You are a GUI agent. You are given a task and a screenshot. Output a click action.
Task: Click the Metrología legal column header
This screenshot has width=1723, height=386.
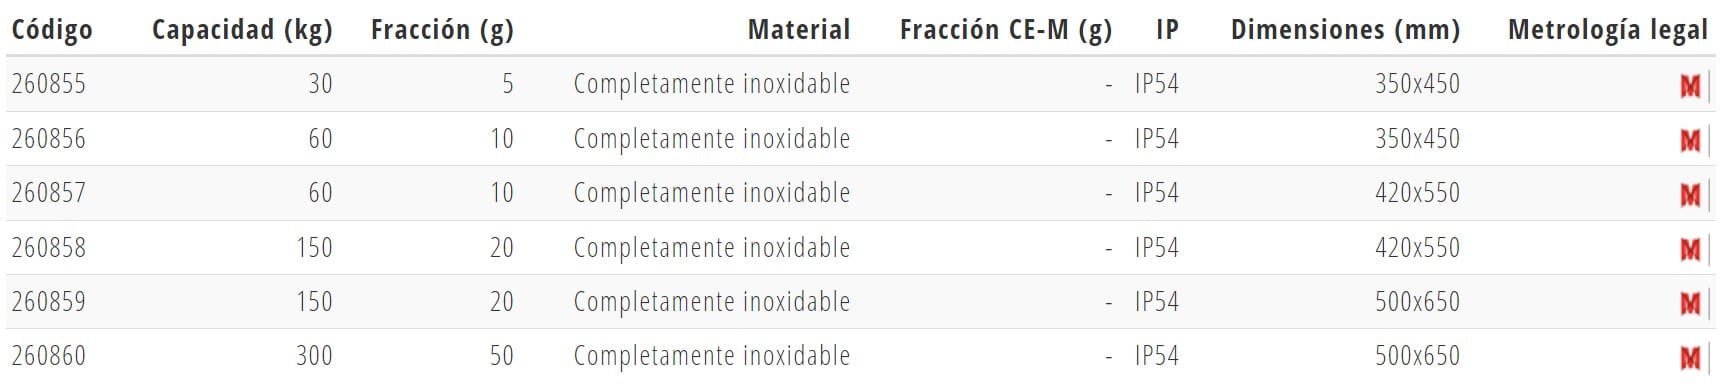pyautogui.click(x=1608, y=30)
